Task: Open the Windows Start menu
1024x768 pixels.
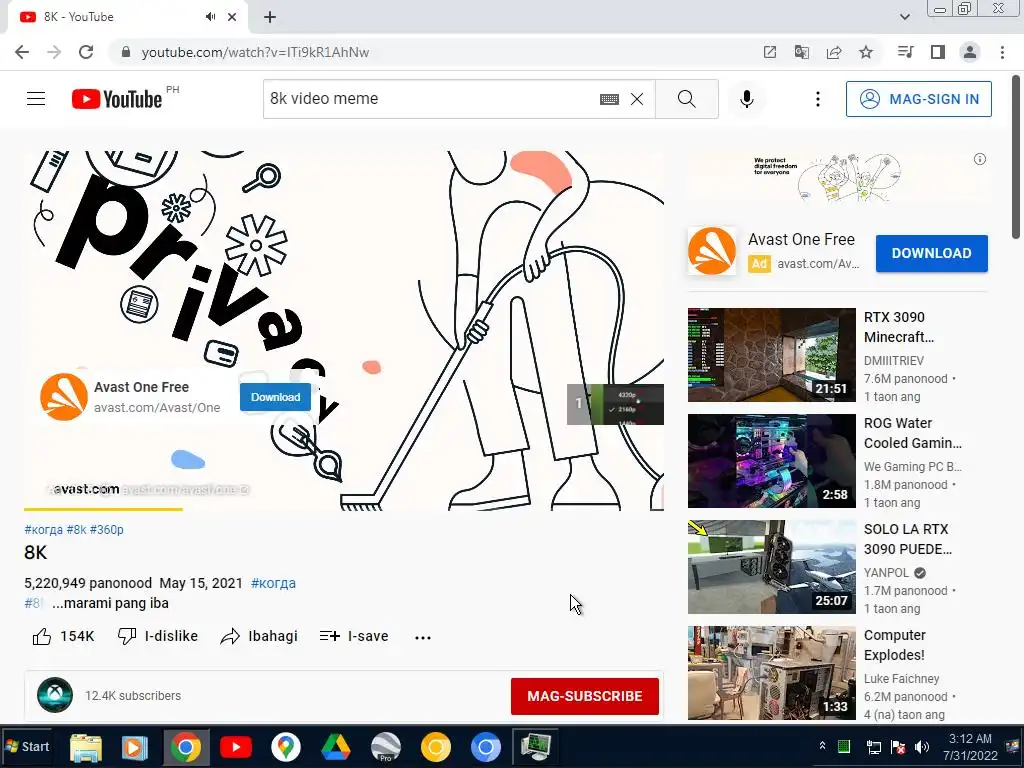Action: tap(27, 746)
